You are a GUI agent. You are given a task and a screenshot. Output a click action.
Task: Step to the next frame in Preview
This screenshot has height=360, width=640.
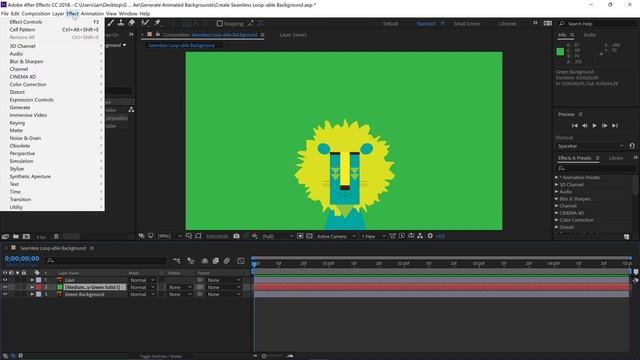pyautogui.click(x=604, y=125)
